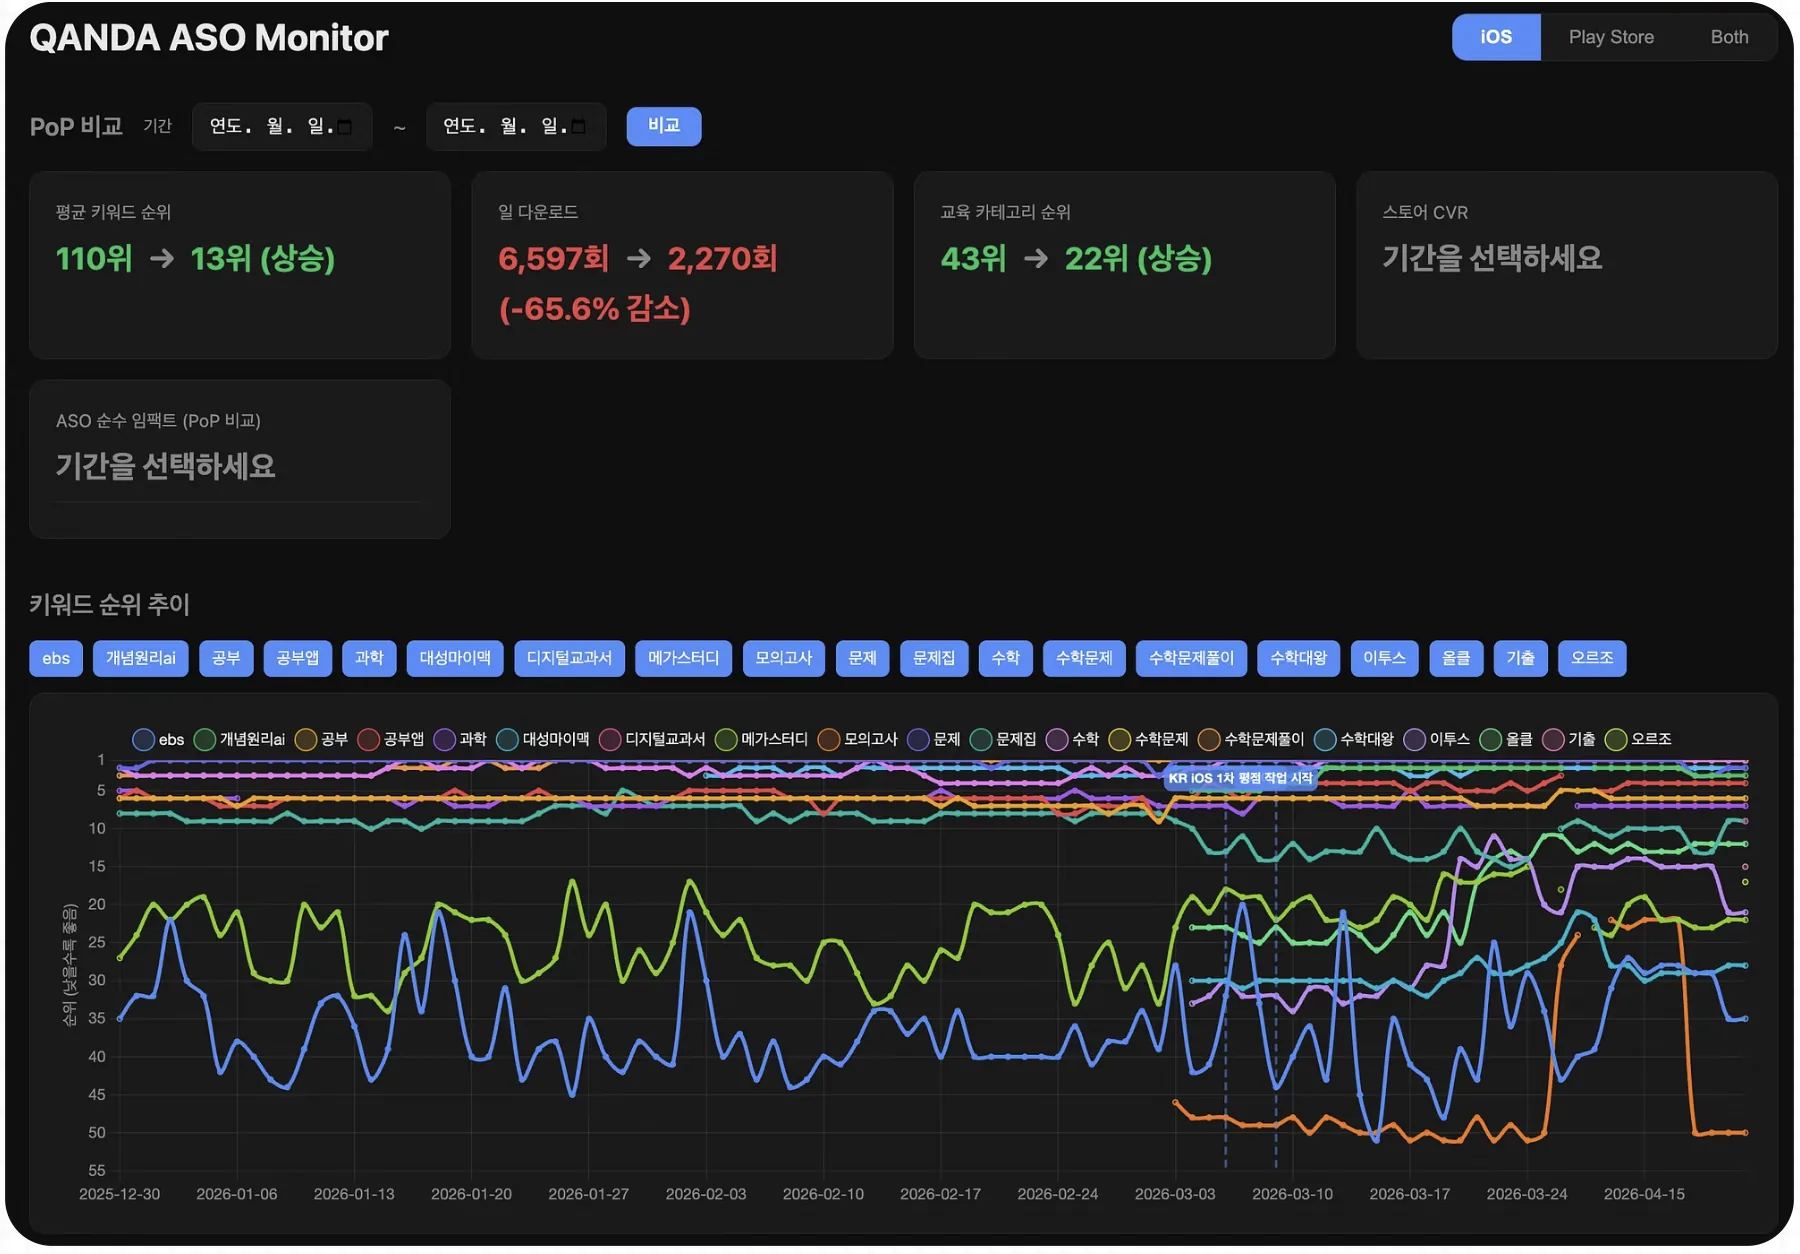Switch to the iOS tab
This screenshot has width=1800, height=1254.
[1495, 37]
